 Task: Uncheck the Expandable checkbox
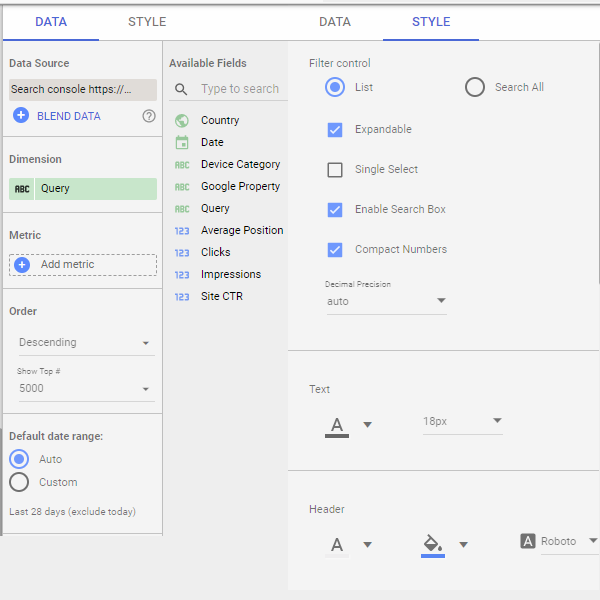click(335, 130)
